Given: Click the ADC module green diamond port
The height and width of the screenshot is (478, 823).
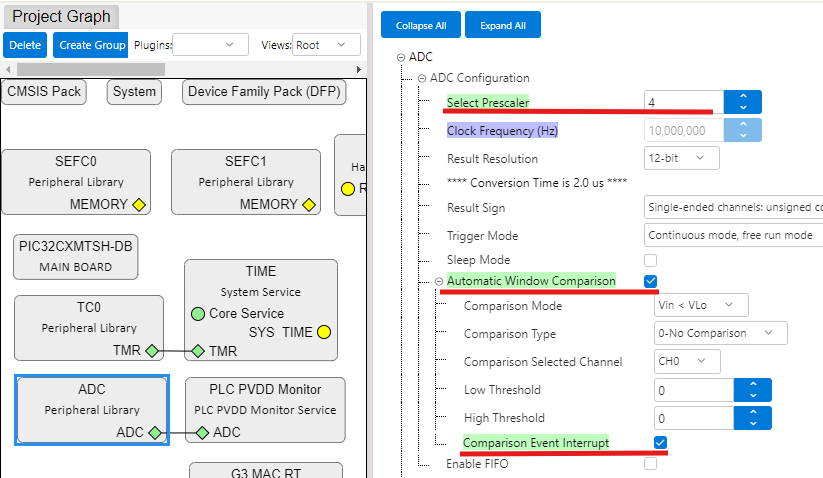Looking at the screenshot, I should (x=155, y=433).
